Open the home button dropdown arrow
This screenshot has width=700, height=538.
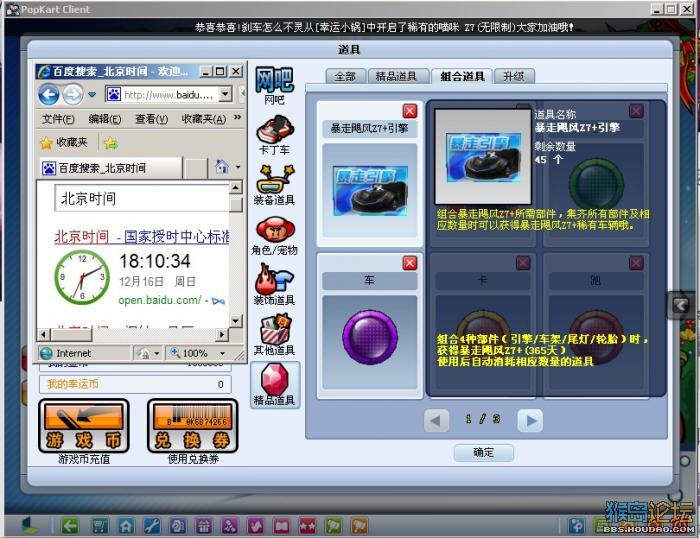tap(238, 167)
